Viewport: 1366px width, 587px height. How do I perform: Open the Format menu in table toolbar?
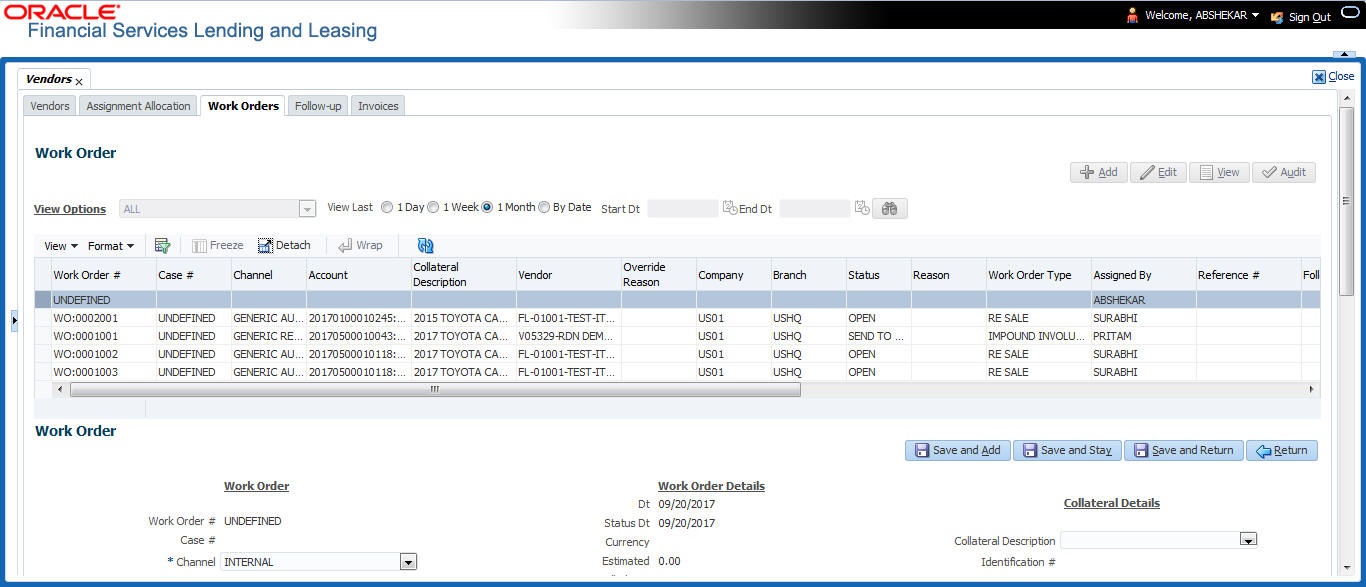(110, 246)
